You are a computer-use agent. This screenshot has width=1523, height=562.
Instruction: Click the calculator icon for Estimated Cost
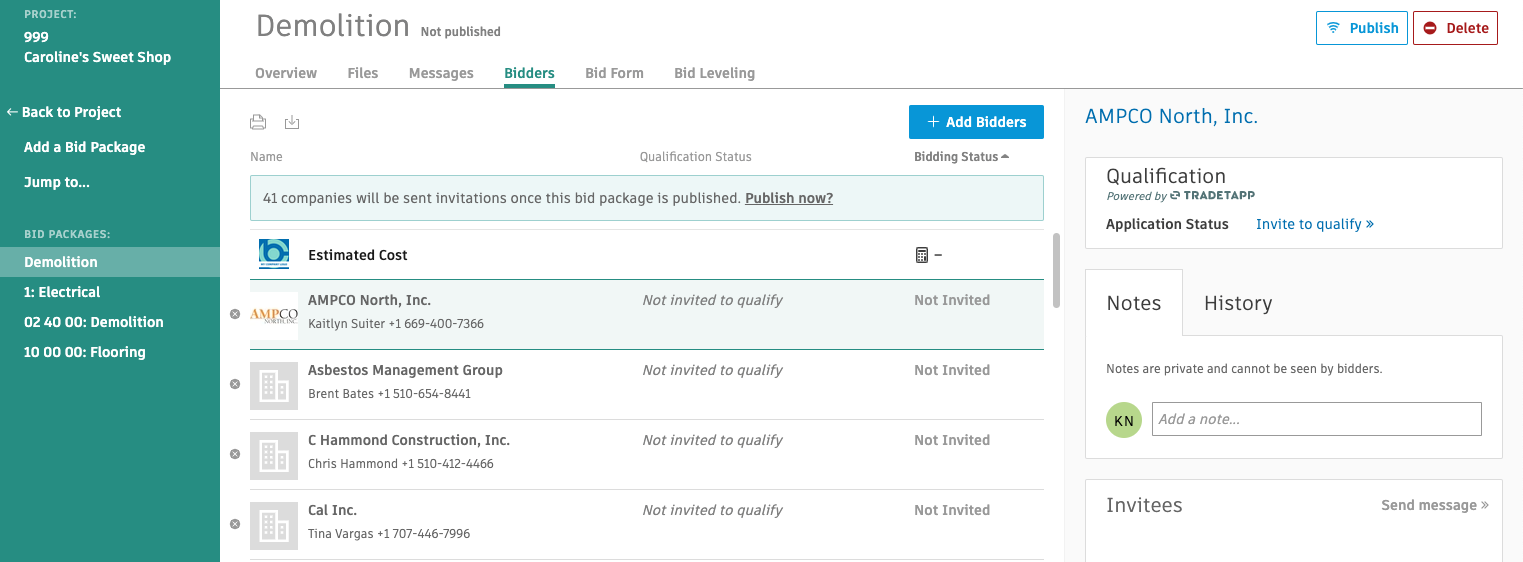pyautogui.click(x=922, y=255)
